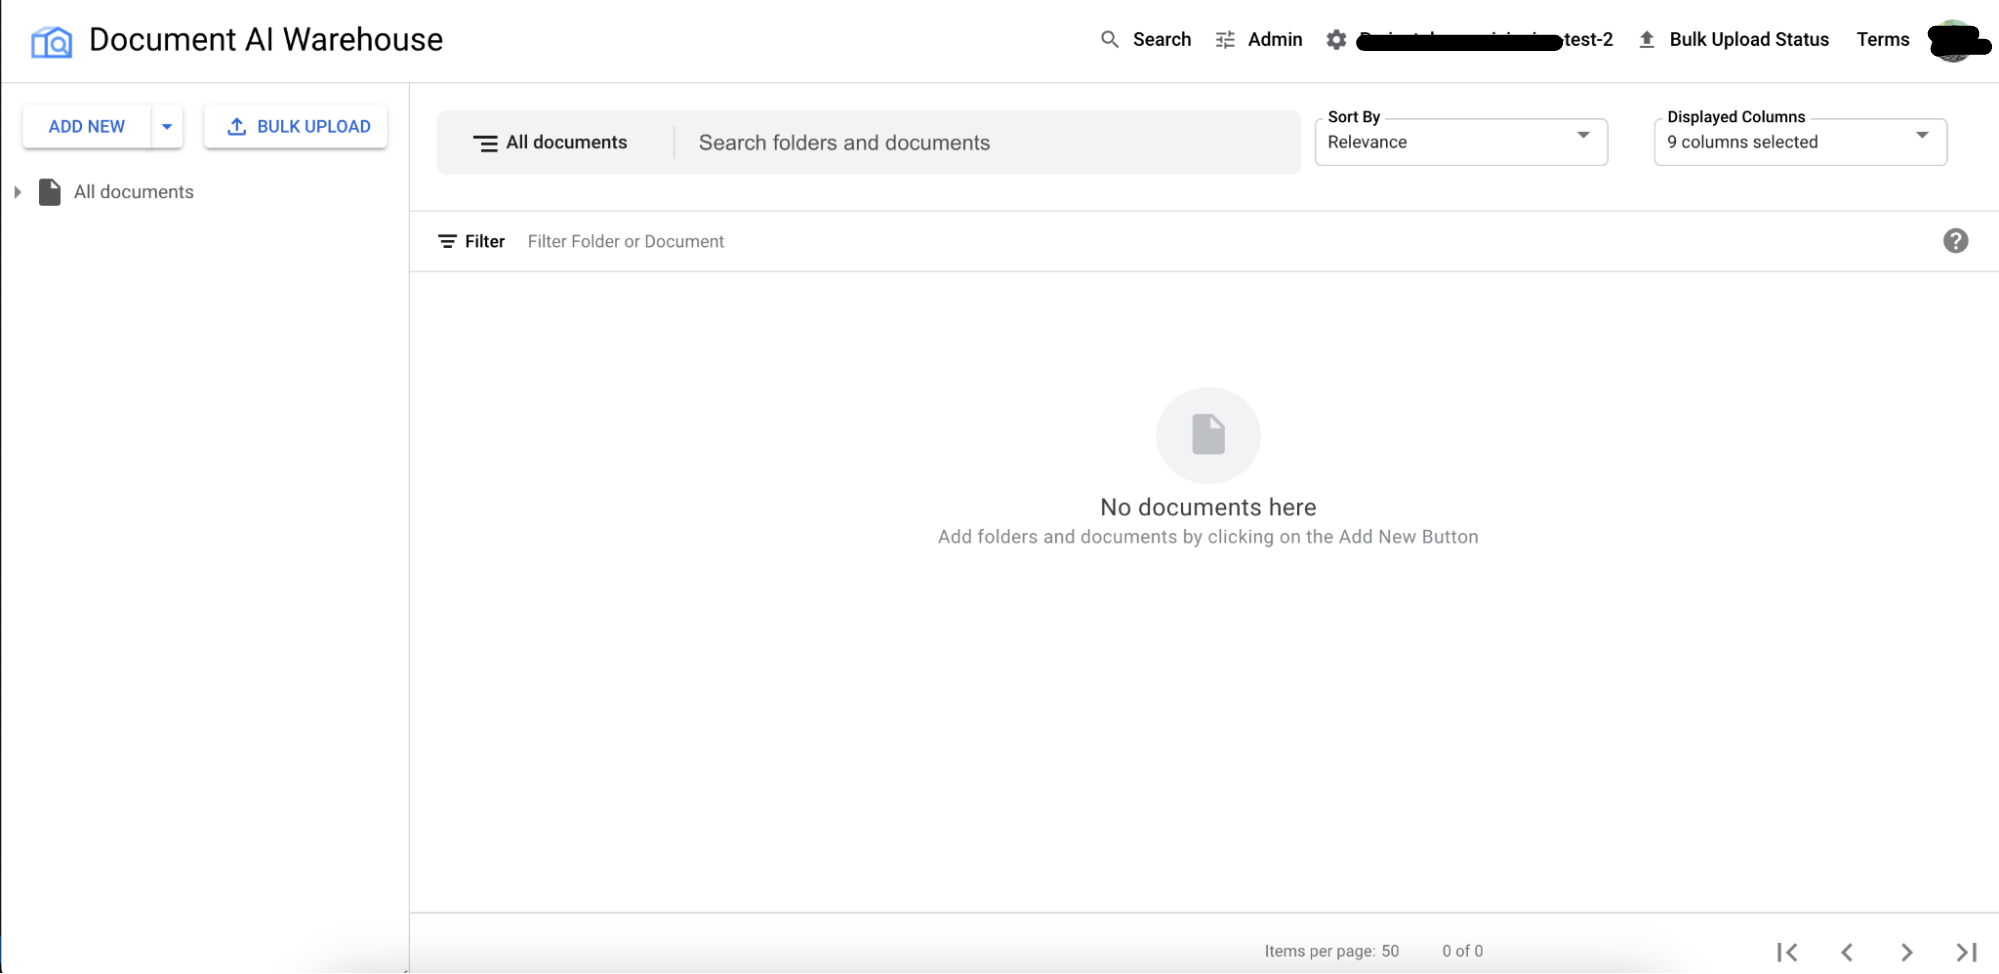Click the project settings gear icon

click(1336, 40)
